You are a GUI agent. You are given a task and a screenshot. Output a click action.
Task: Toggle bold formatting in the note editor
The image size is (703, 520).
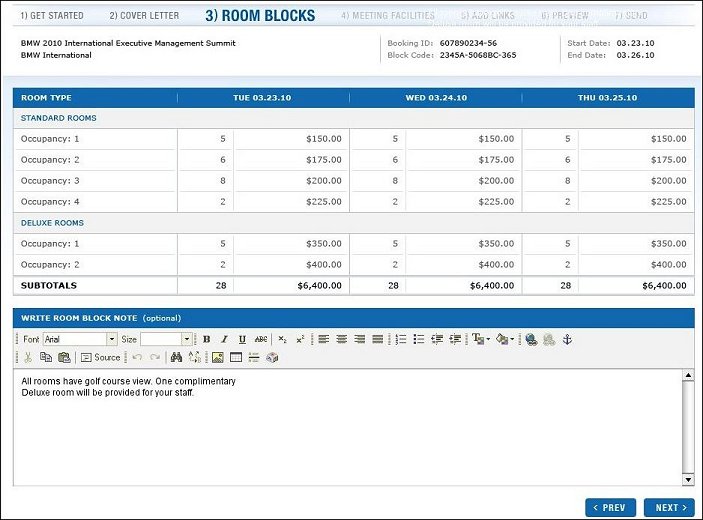[x=206, y=340]
